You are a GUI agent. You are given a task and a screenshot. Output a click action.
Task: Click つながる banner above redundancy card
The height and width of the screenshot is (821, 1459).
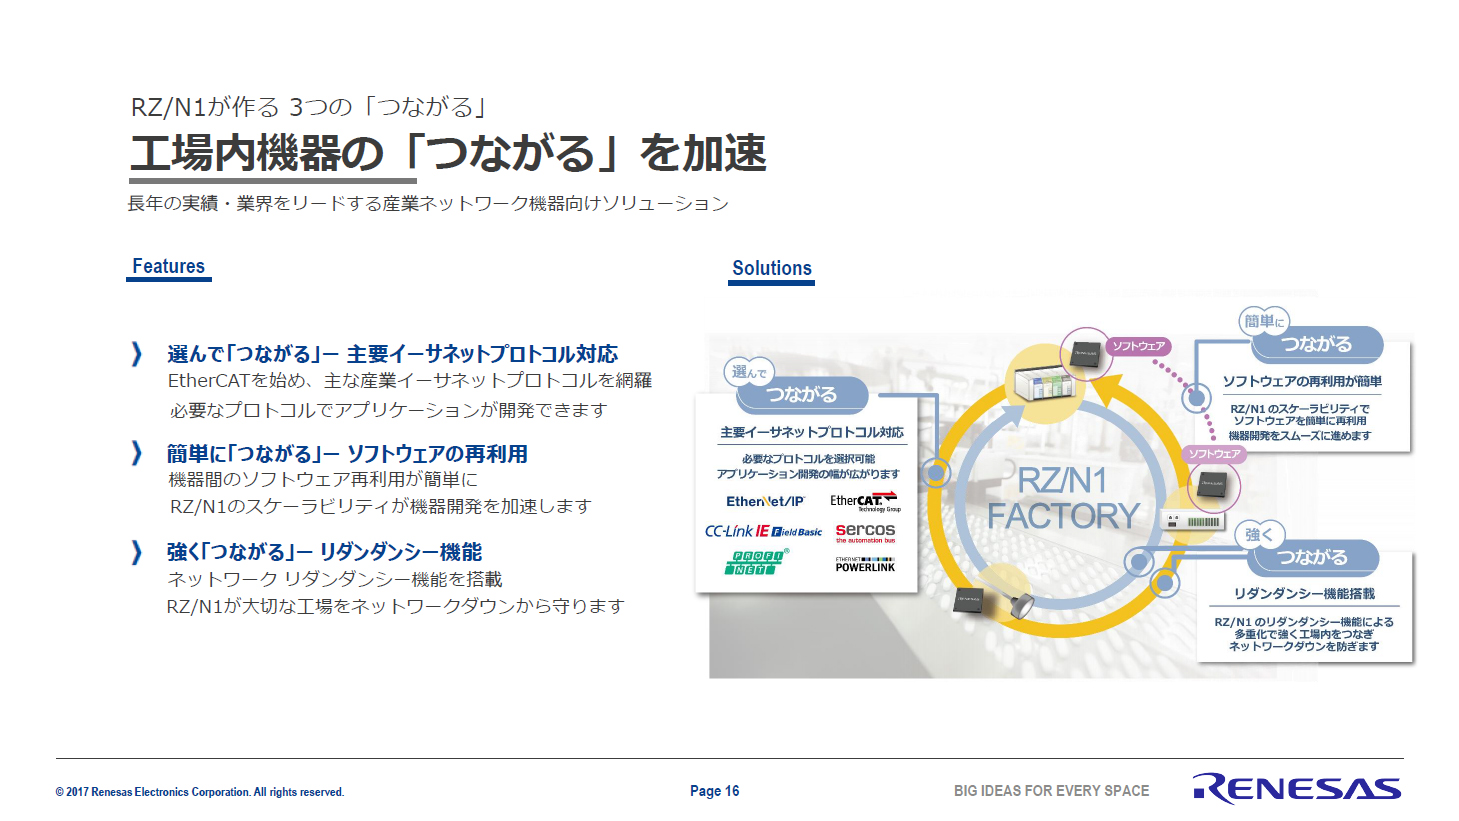pos(1313,557)
